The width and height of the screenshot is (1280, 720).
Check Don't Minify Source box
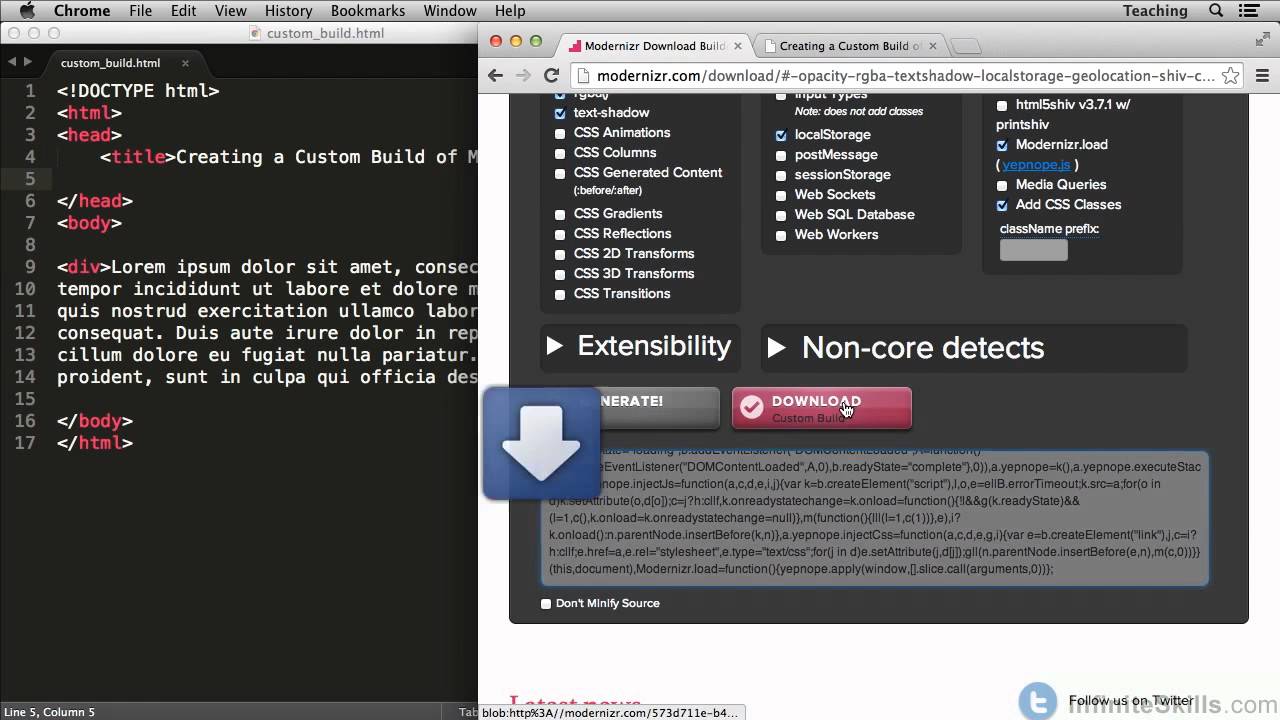click(546, 604)
